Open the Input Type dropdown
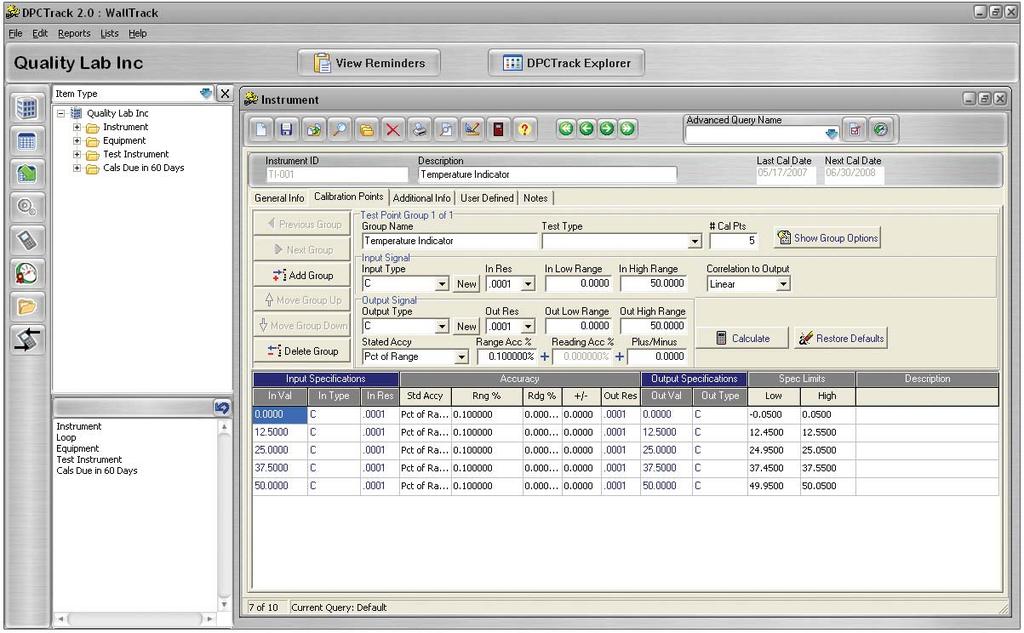The width and height of the screenshot is (1024, 633). pos(442,284)
